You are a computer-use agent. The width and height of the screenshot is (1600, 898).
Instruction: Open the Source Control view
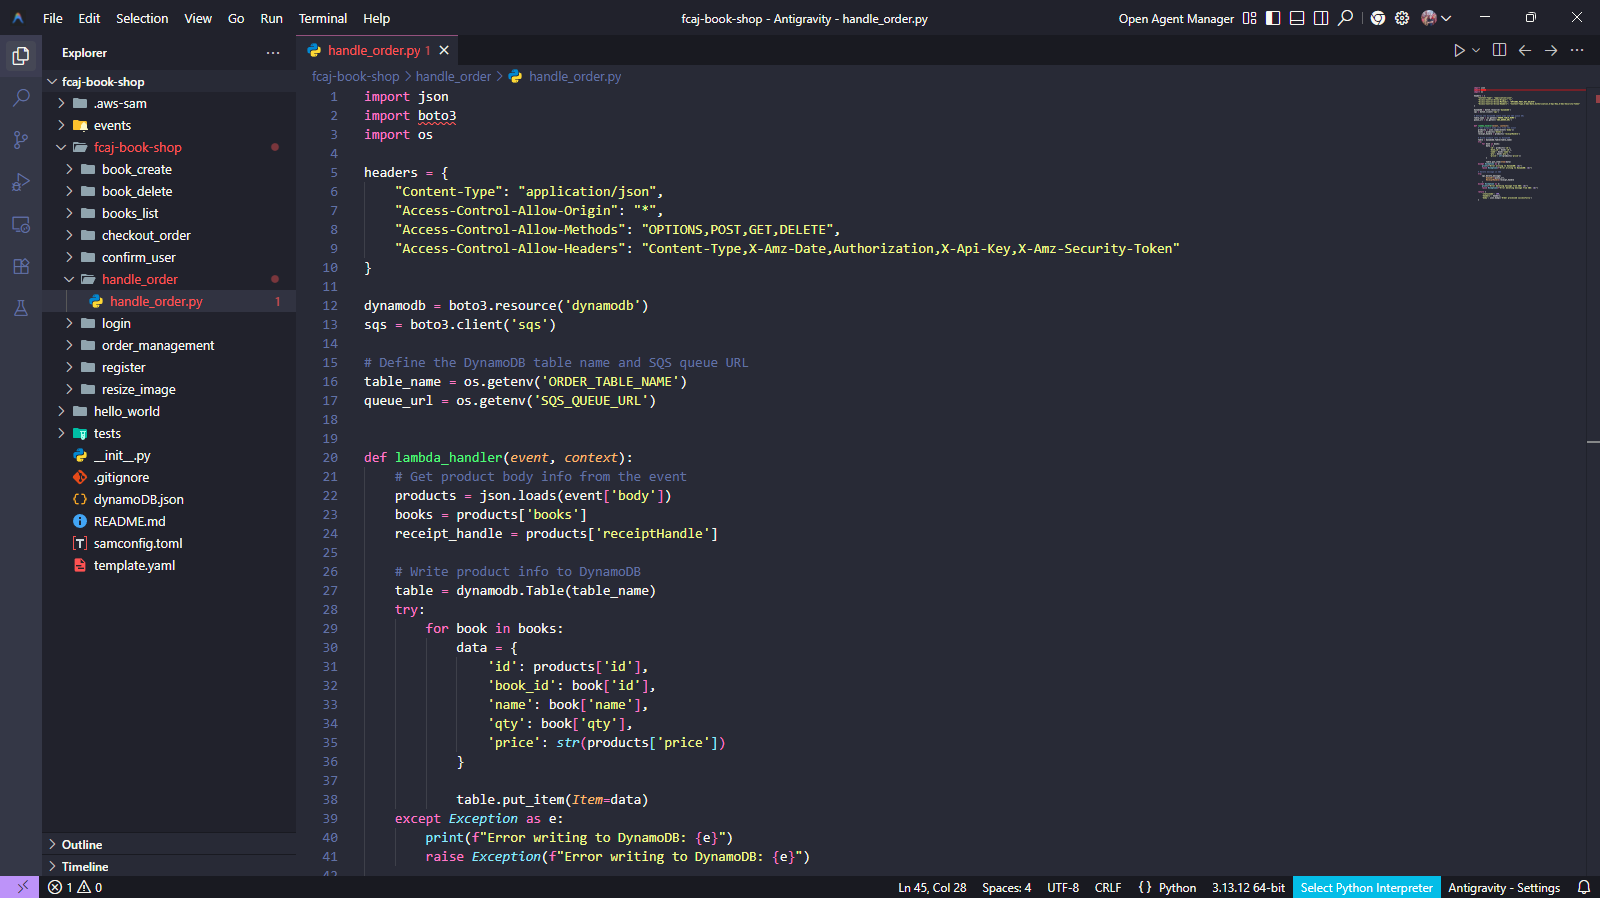(21, 140)
